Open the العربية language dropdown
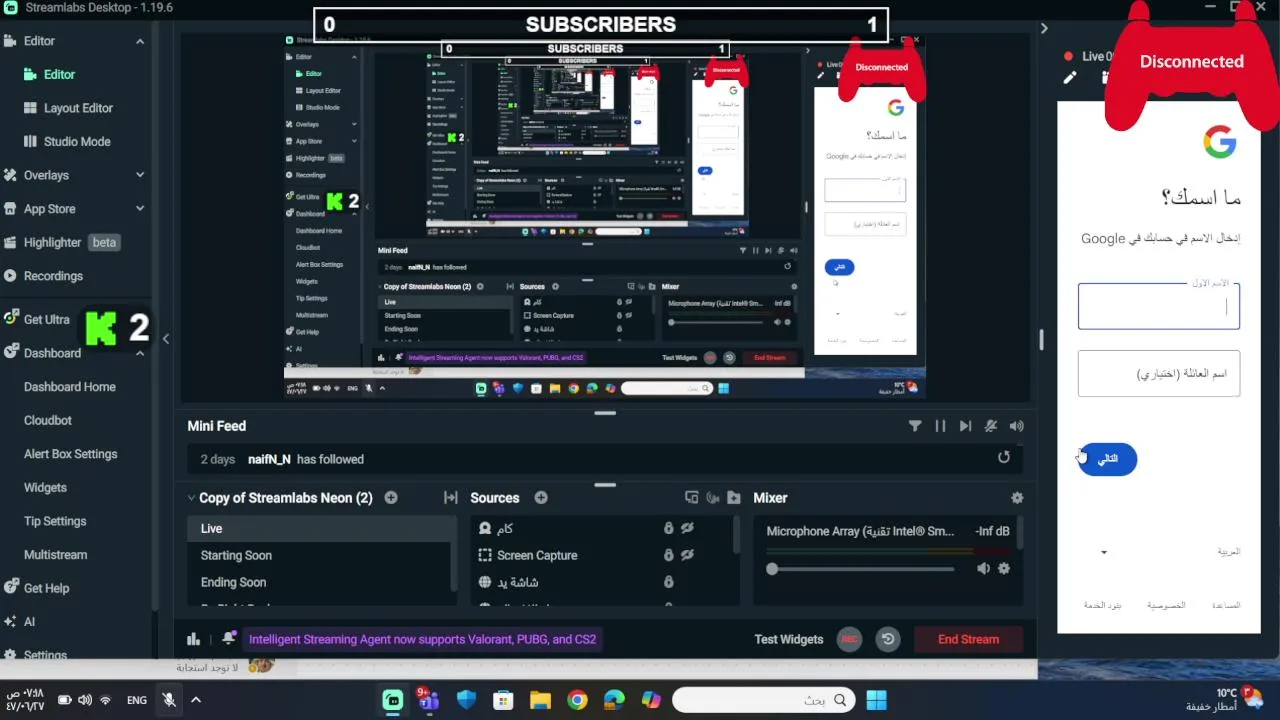This screenshot has width=1280, height=720. 1168,552
